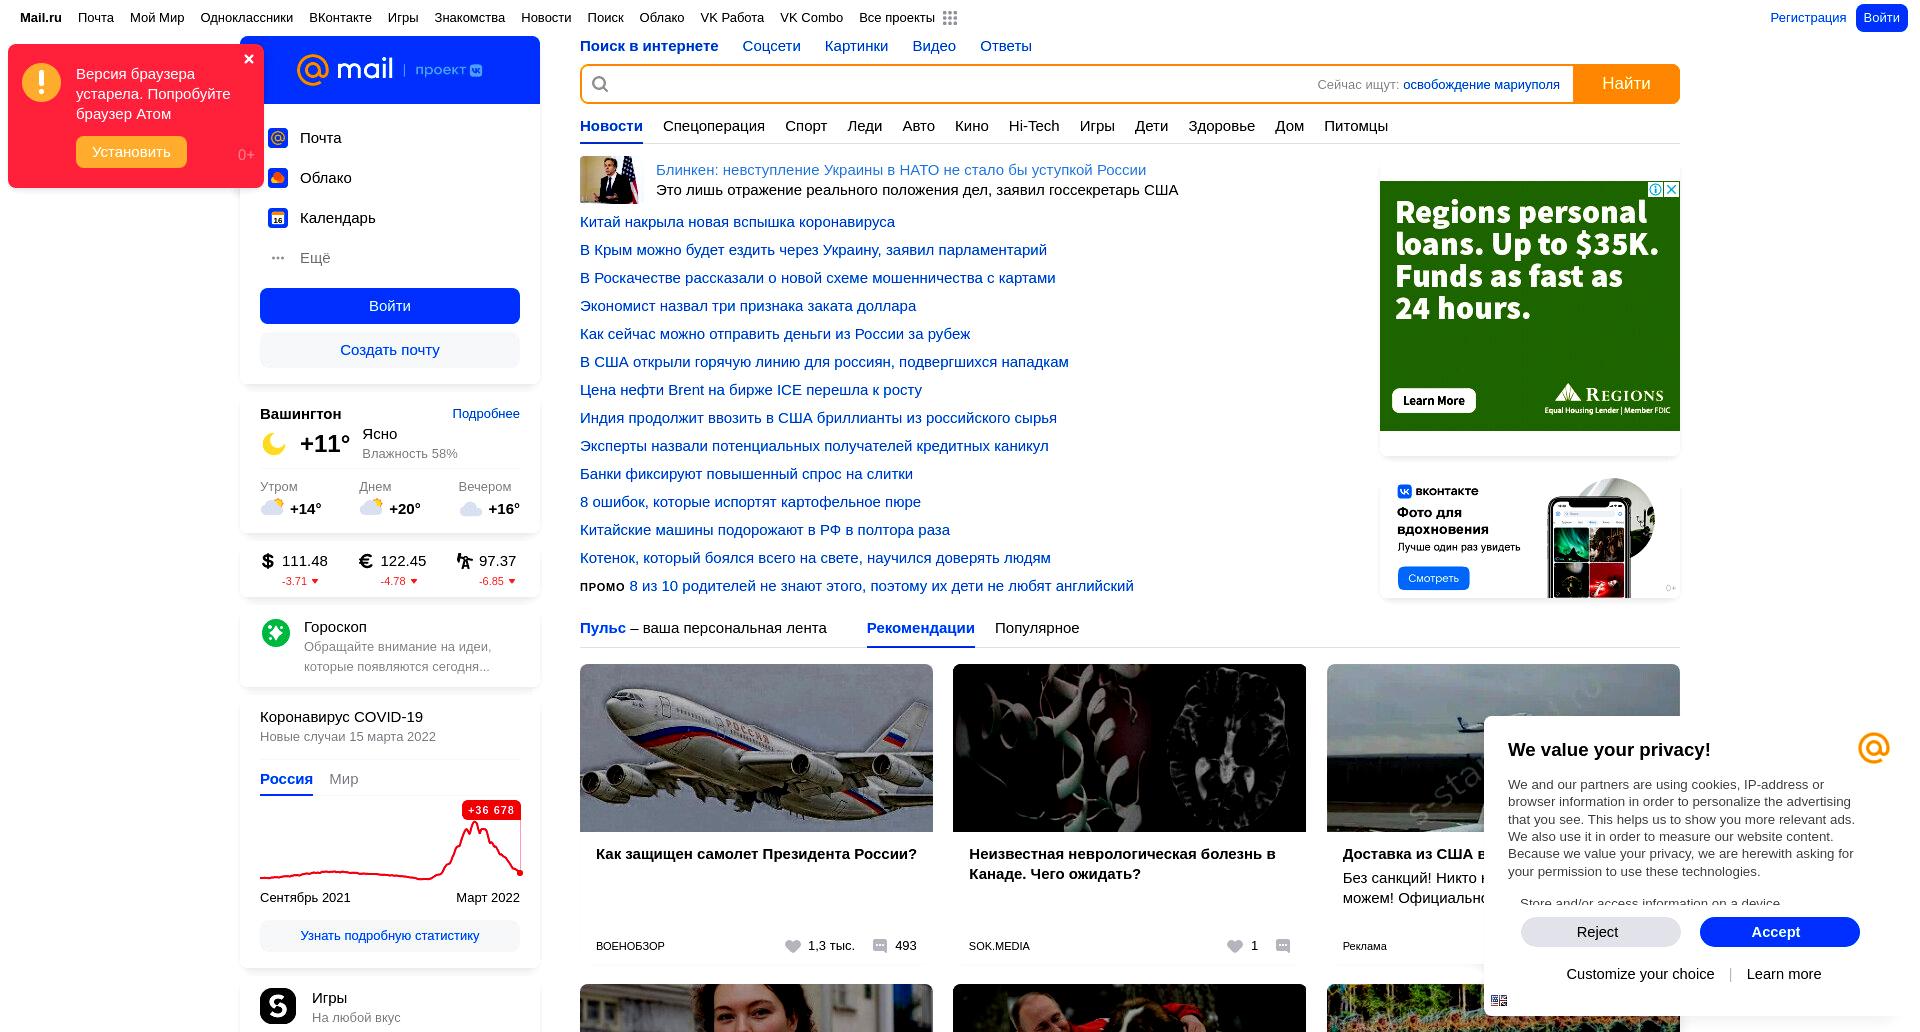Click Learn more in privacy dialog
Image resolution: width=1920 pixels, height=1032 pixels.
[1784, 974]
